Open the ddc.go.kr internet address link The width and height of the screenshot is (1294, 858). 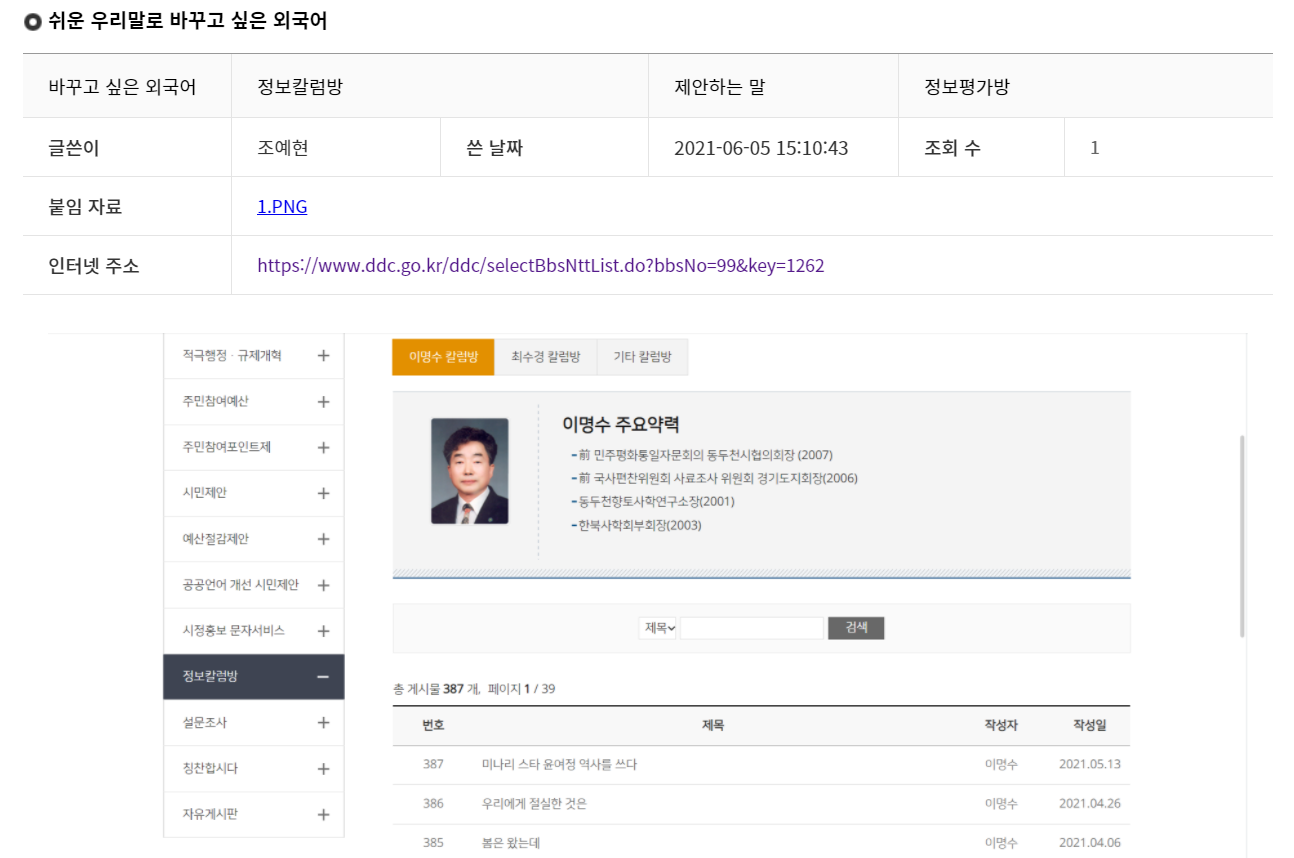[x=540, y=266]
